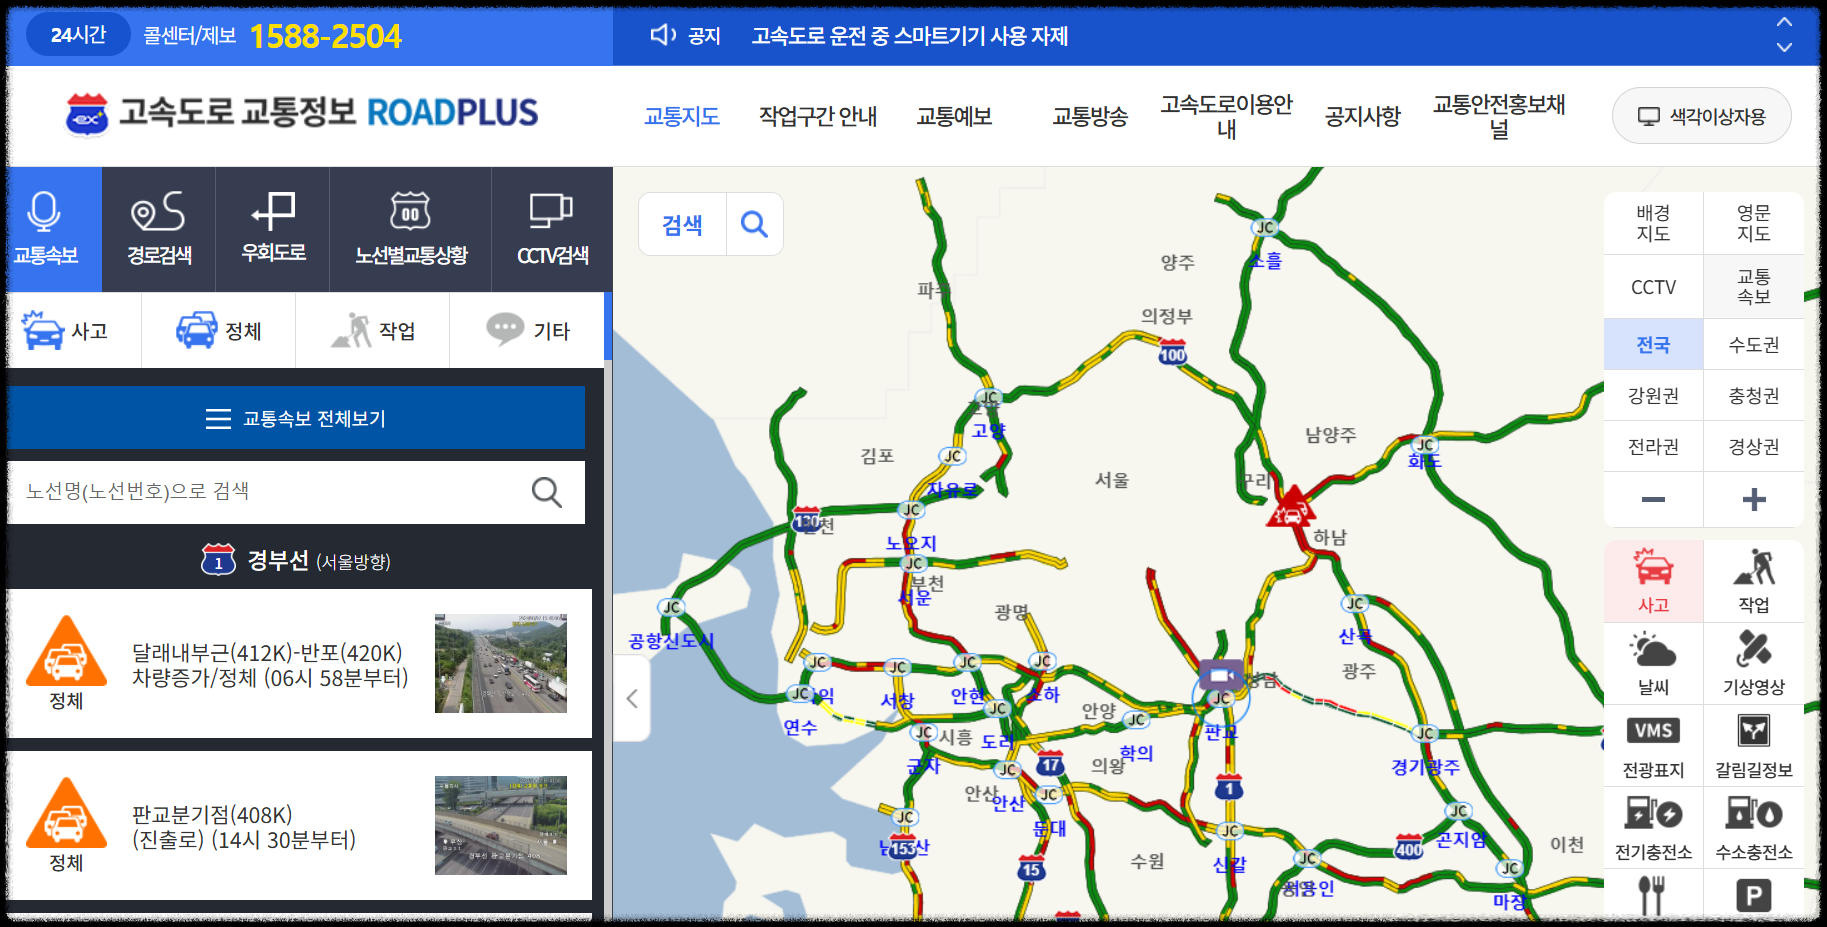Click the map 검색 search label
This screenshot has height=927, width=1827.
point(682,224)
